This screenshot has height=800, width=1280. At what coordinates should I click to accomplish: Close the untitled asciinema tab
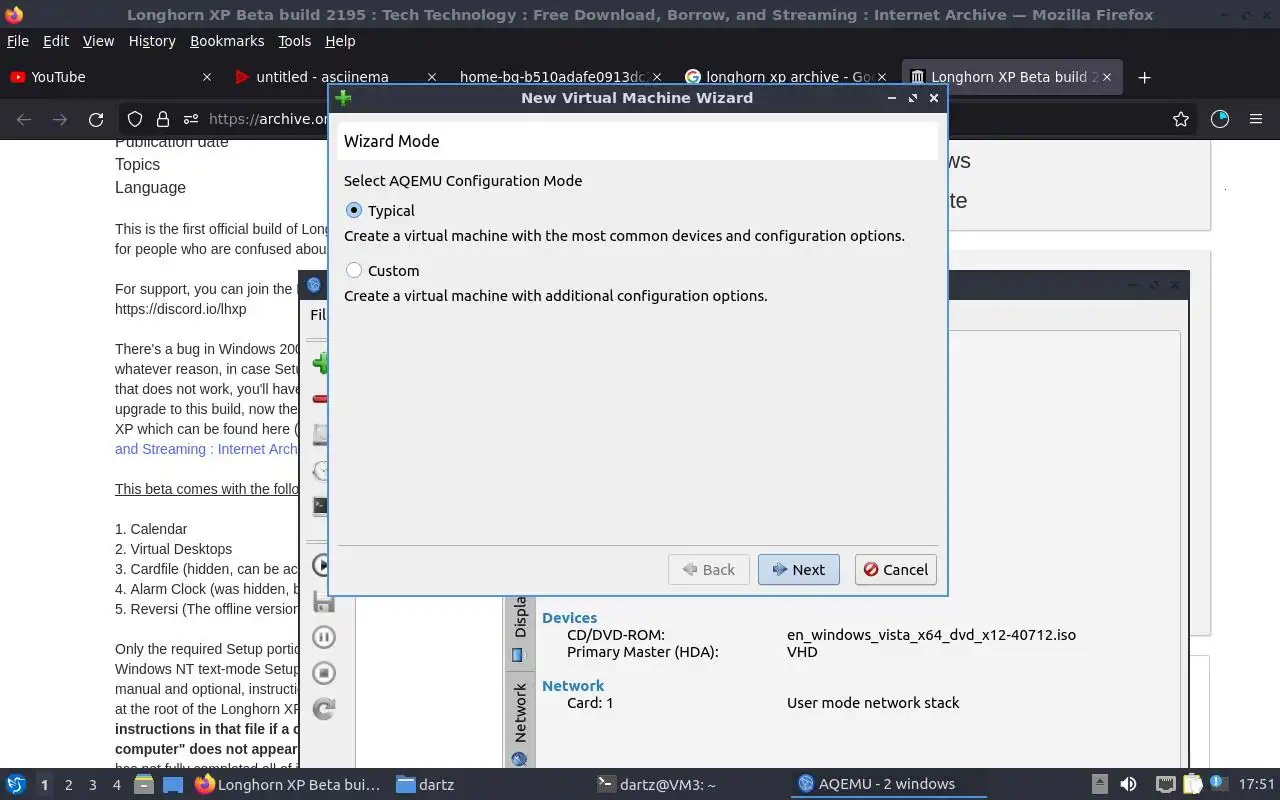click(x=432, y=77)
